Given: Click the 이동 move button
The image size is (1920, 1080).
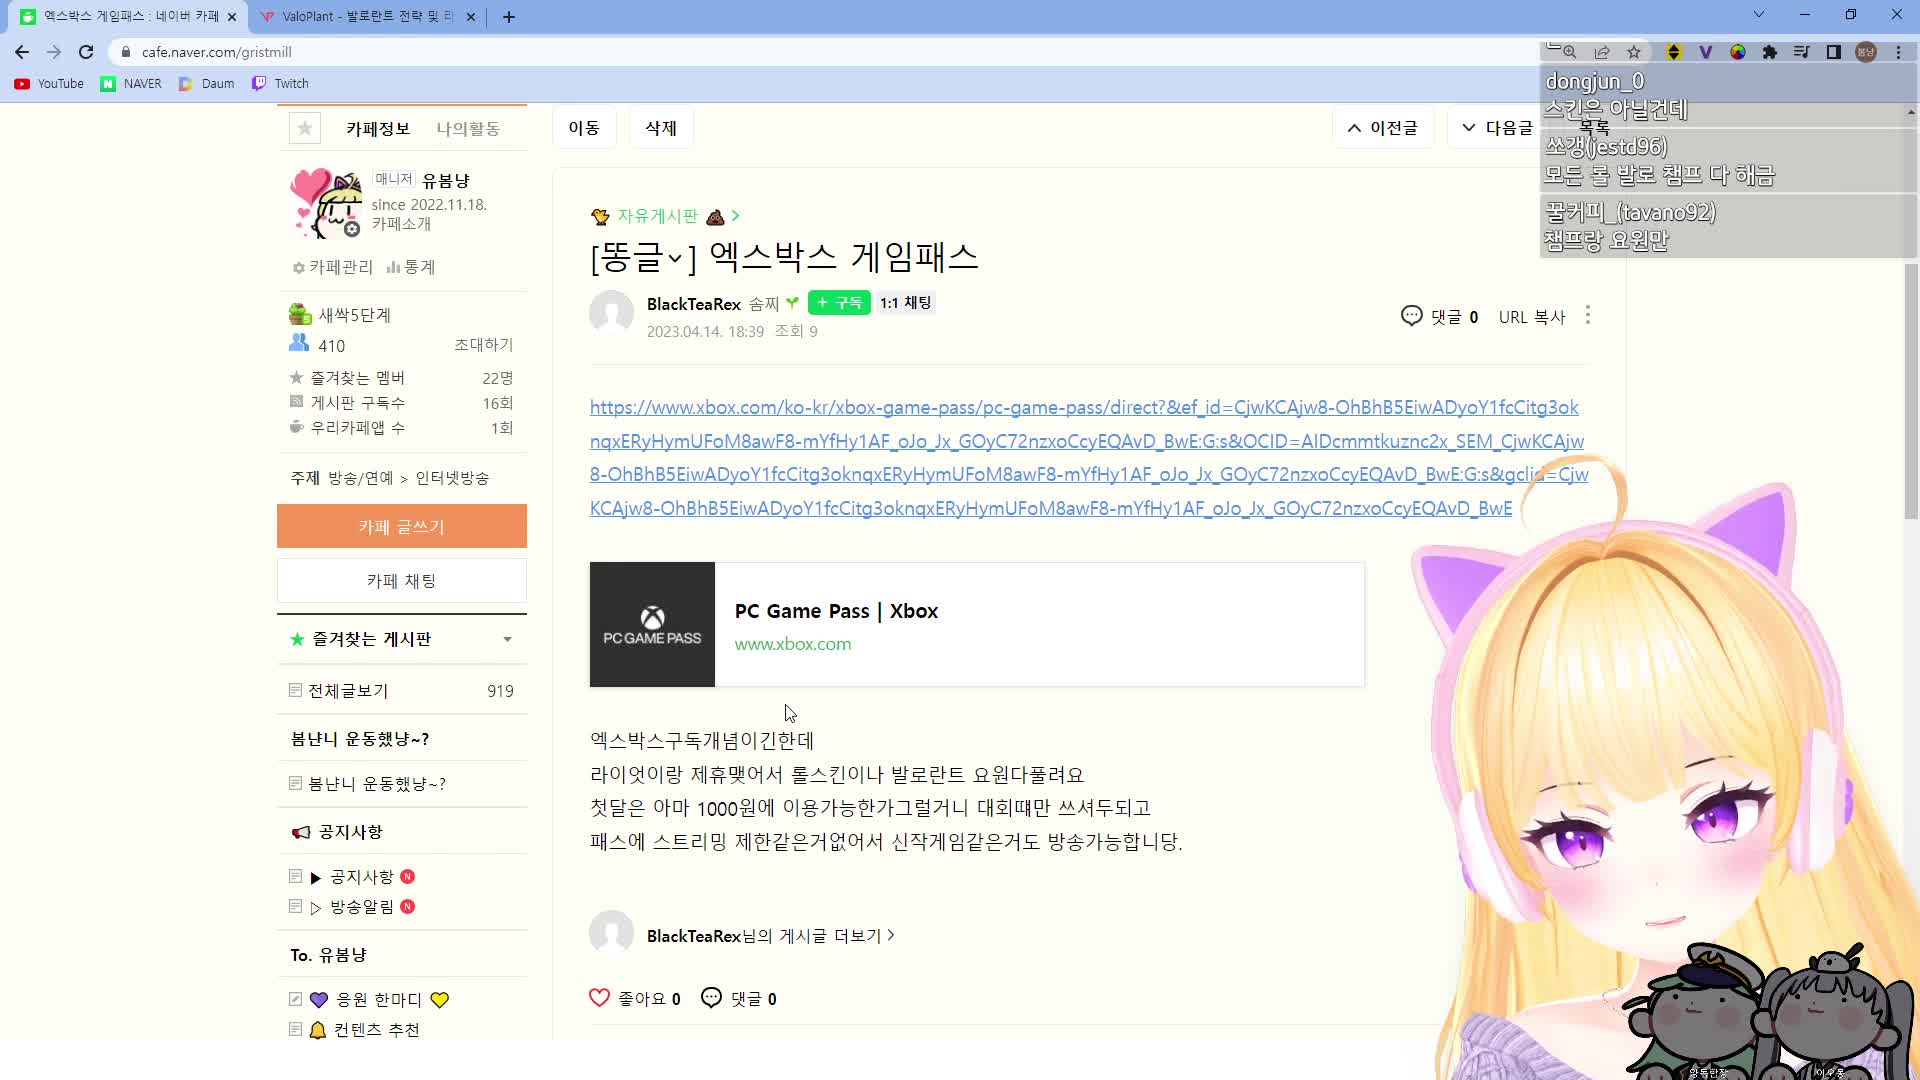Looking at the screenshot, I should 584,128.
